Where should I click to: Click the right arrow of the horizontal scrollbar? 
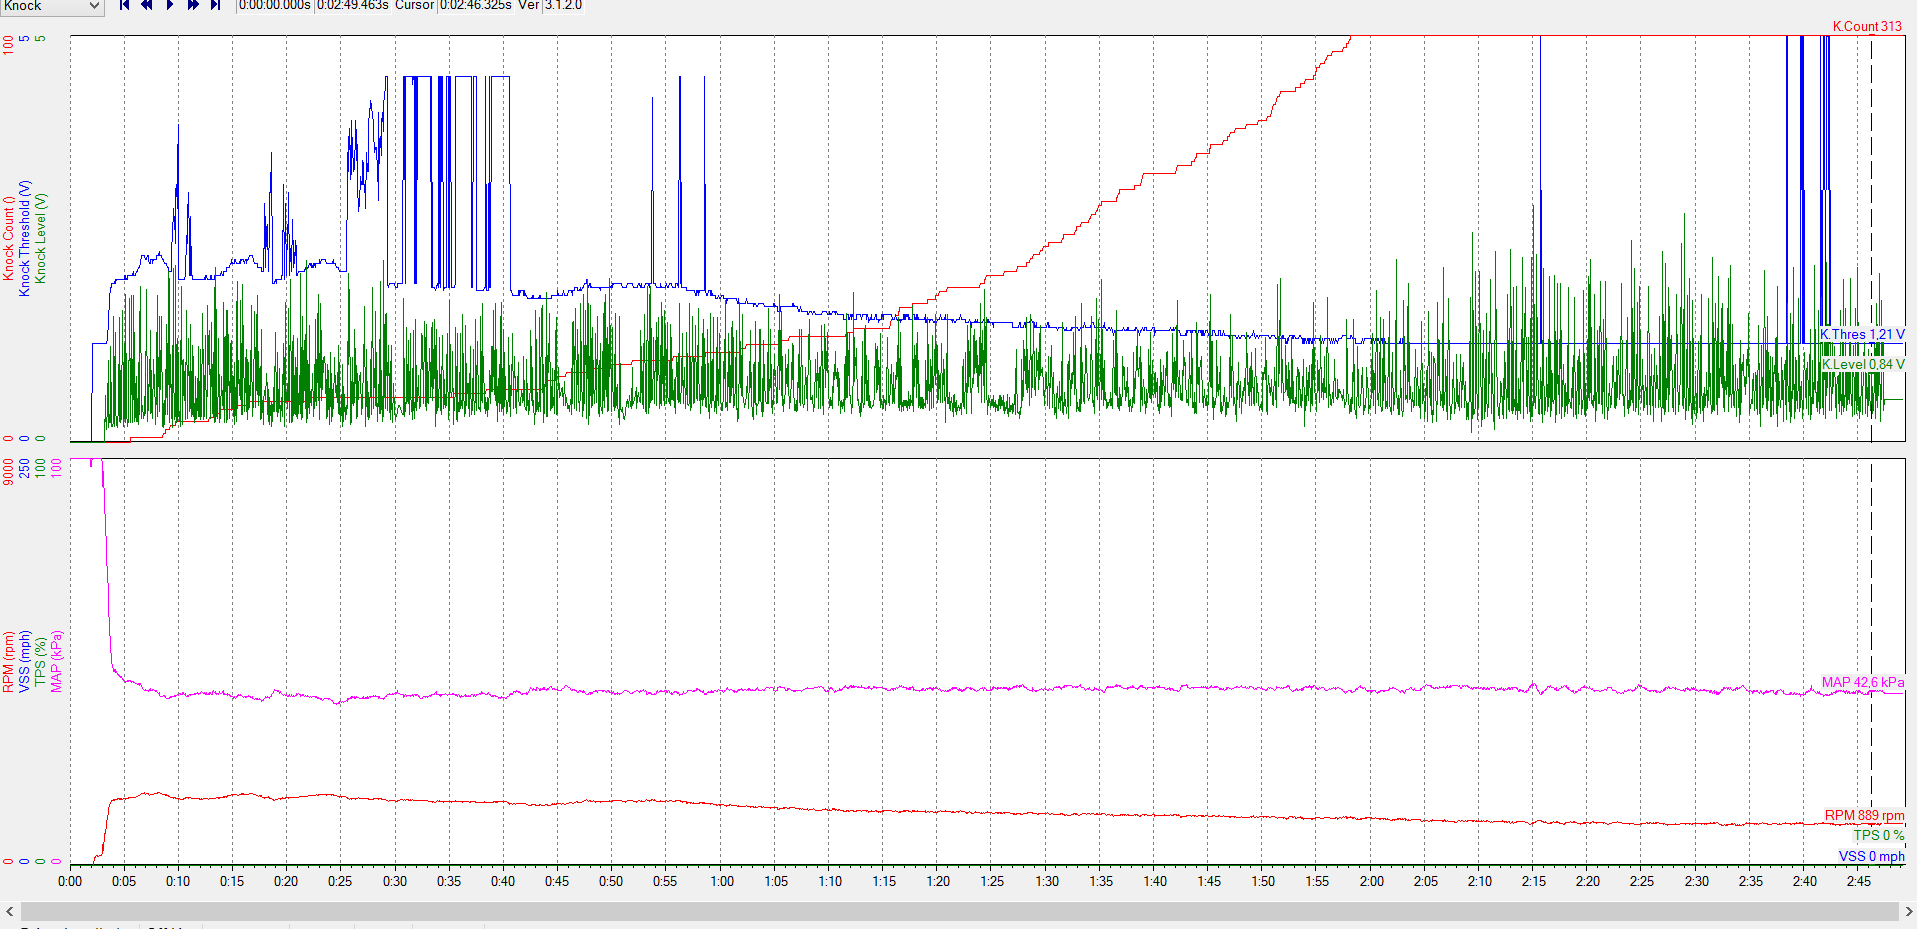pyautogui.click(x=1908, y=911)
